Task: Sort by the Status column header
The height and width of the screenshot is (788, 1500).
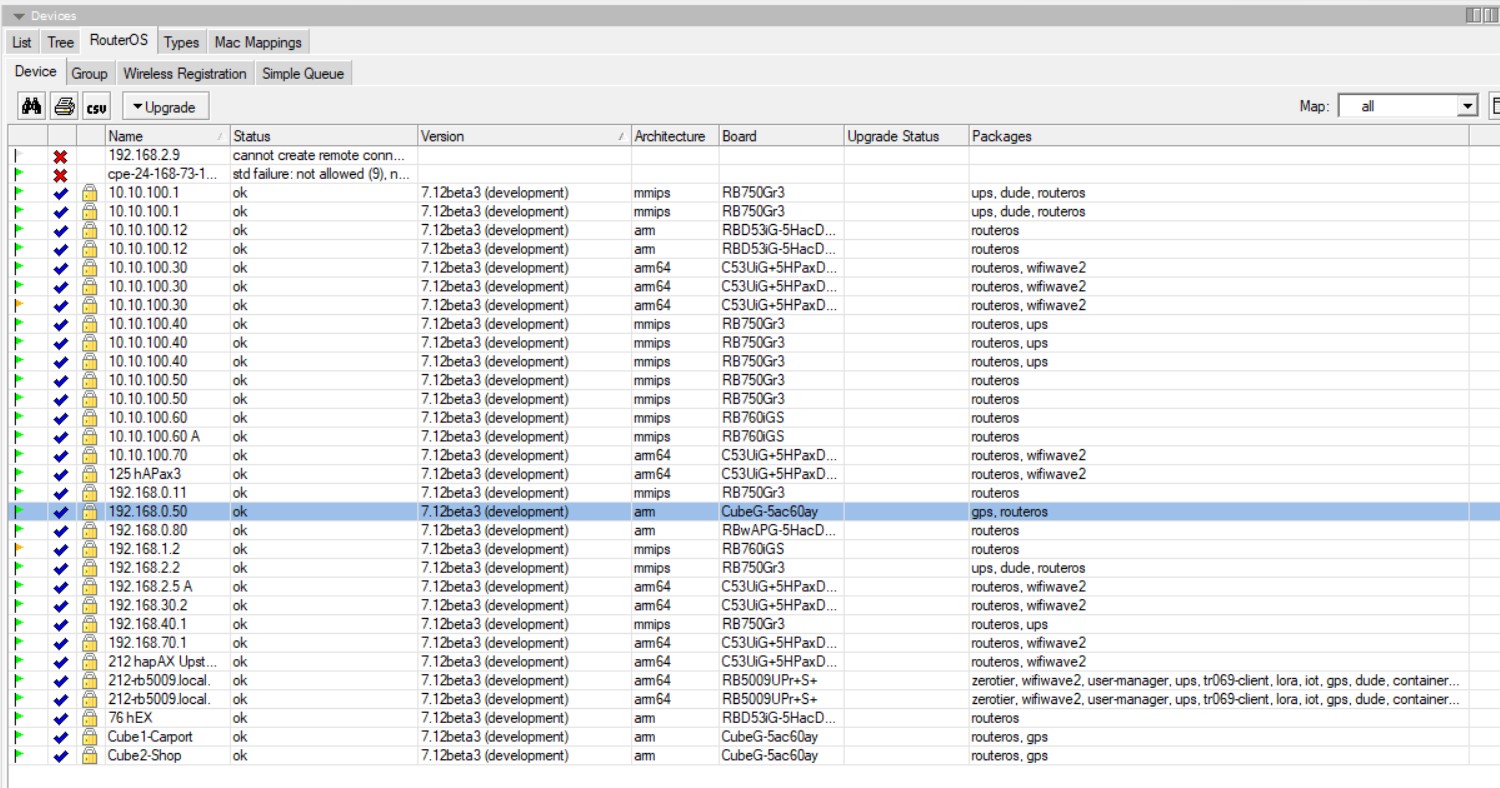Action: (323, 136)
